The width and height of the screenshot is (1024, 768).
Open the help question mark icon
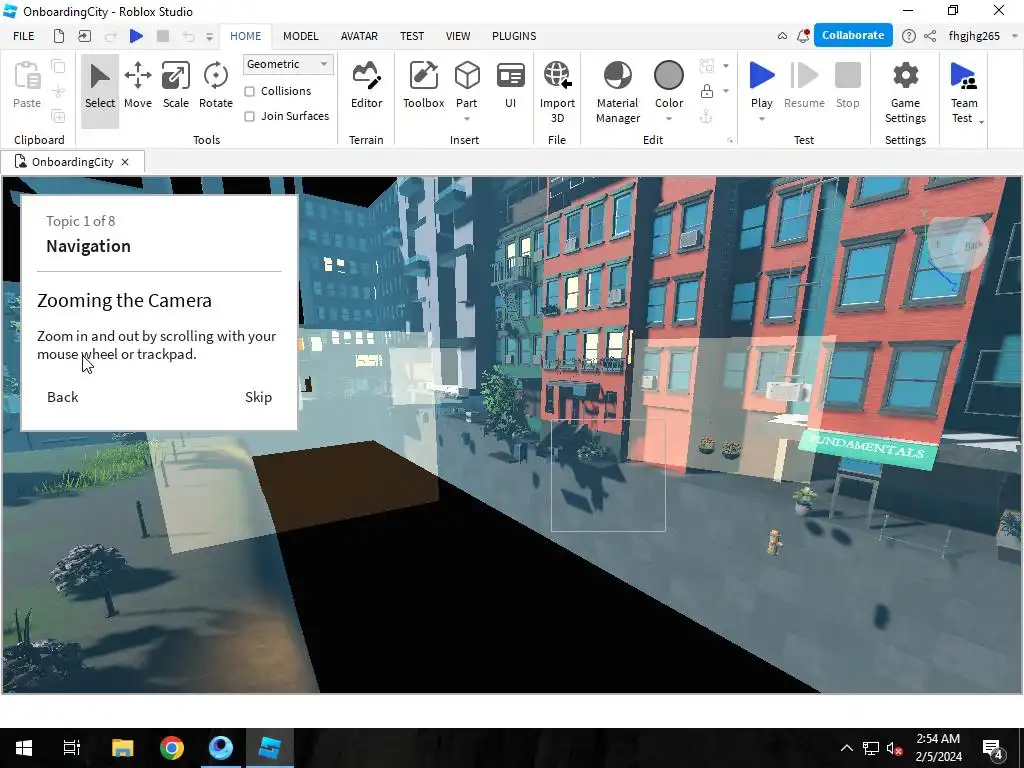pyautogui.click(x=908, y=36)
